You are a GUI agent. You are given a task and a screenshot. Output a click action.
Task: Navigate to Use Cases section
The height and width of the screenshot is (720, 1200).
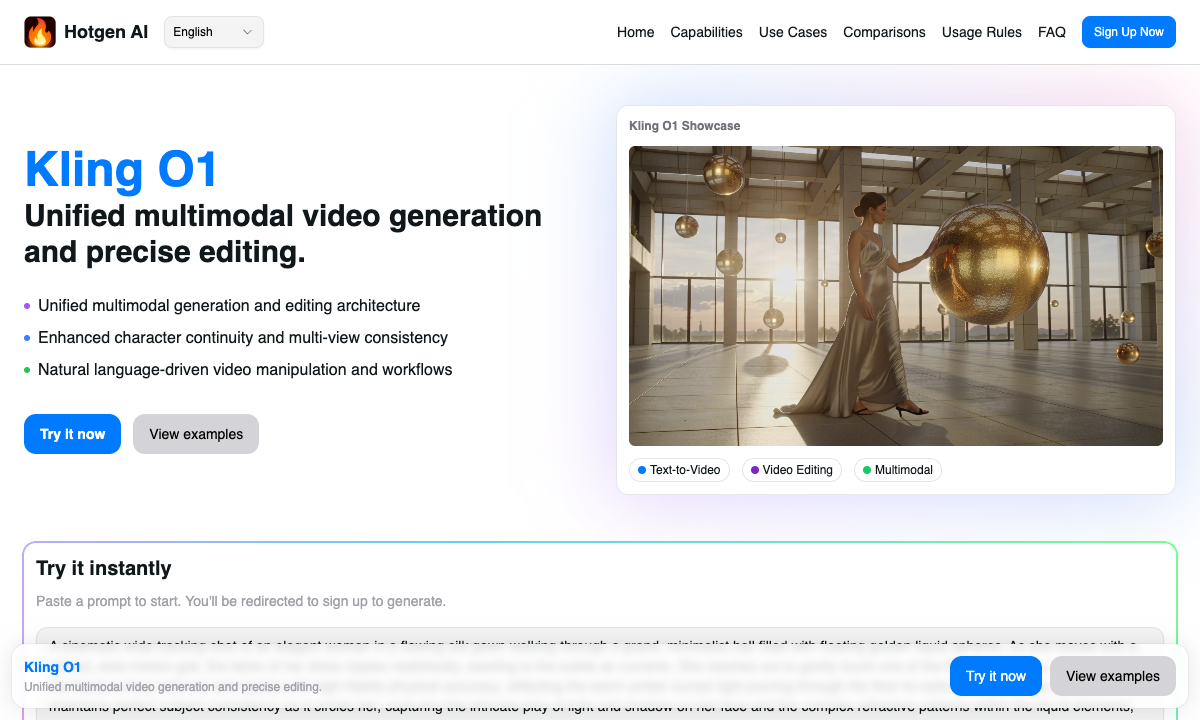pos(792,32)
